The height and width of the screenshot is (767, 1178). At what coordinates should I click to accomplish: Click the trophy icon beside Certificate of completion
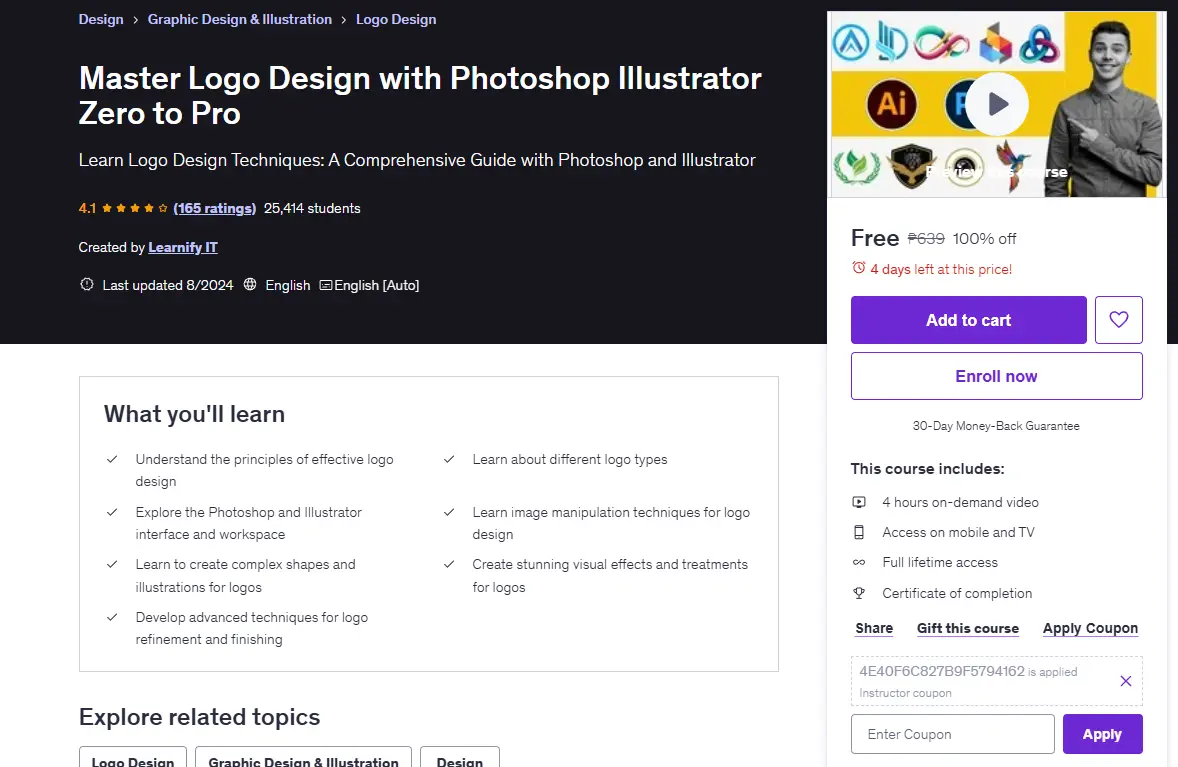point(859,593)
